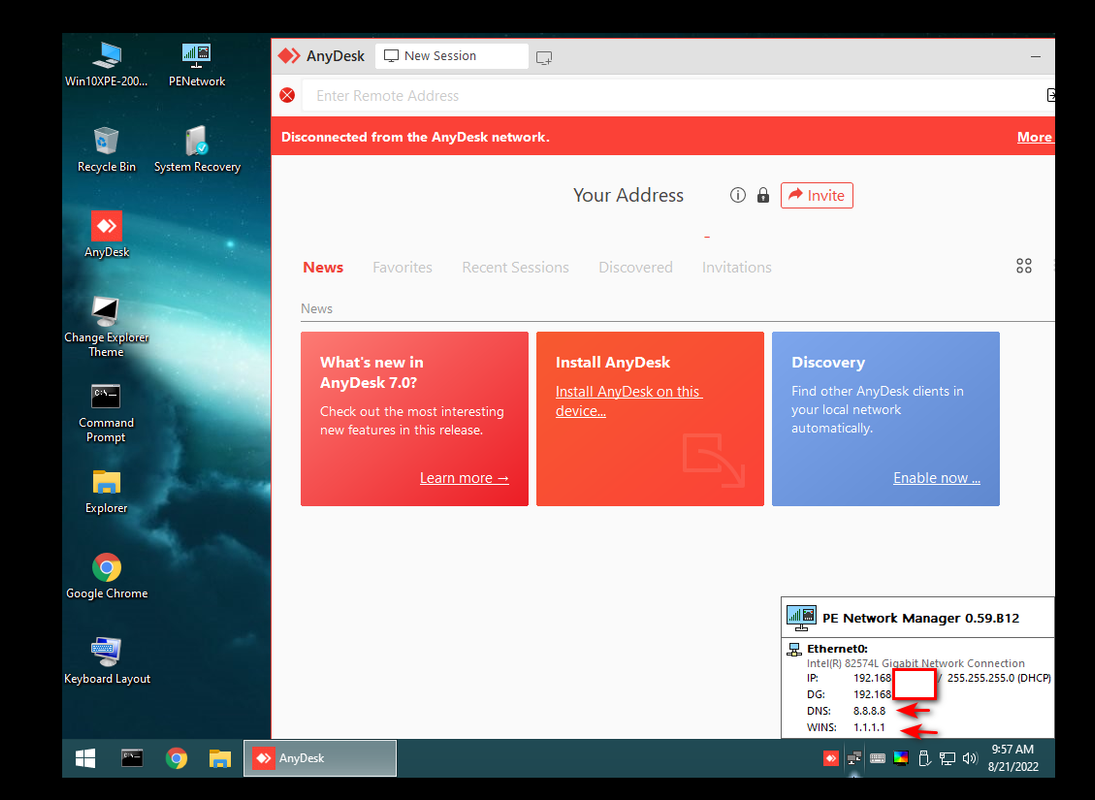This screenshot has height=800, width=1095.
Task: Click the PE Network Manager popup icon
Action: (x=801, y=618)
